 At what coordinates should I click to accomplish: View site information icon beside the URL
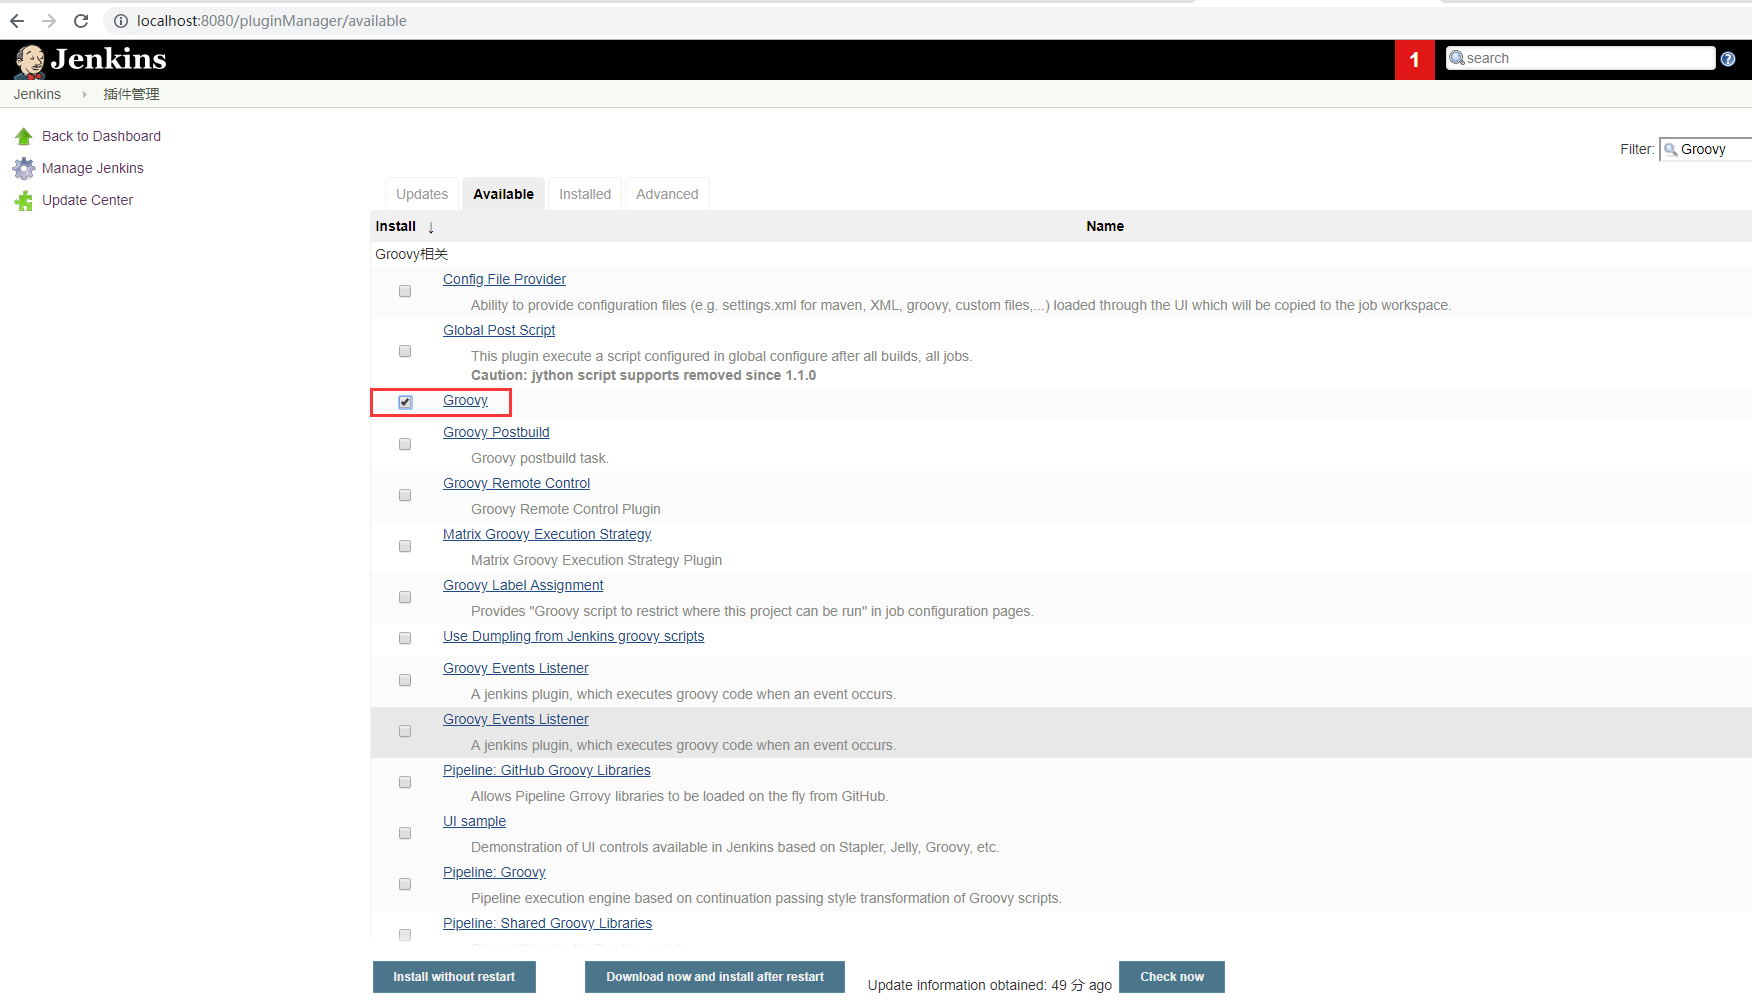120,21
